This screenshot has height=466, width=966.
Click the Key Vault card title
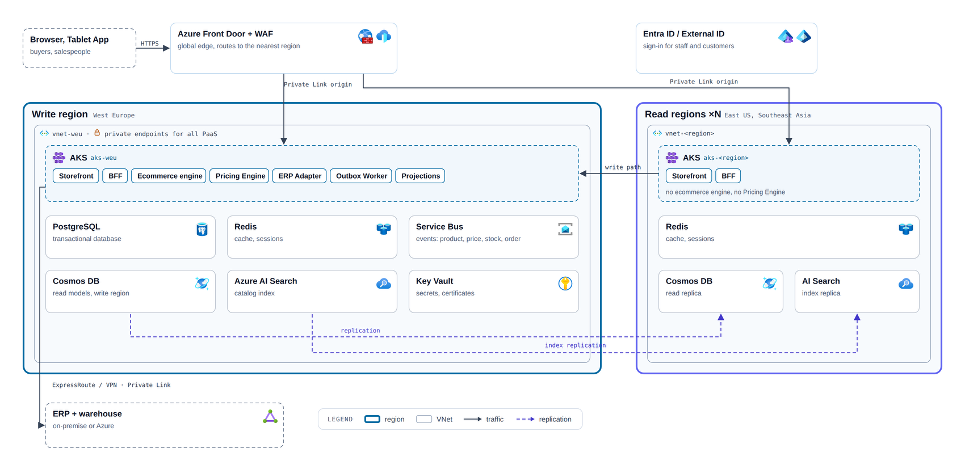(435, 281)
